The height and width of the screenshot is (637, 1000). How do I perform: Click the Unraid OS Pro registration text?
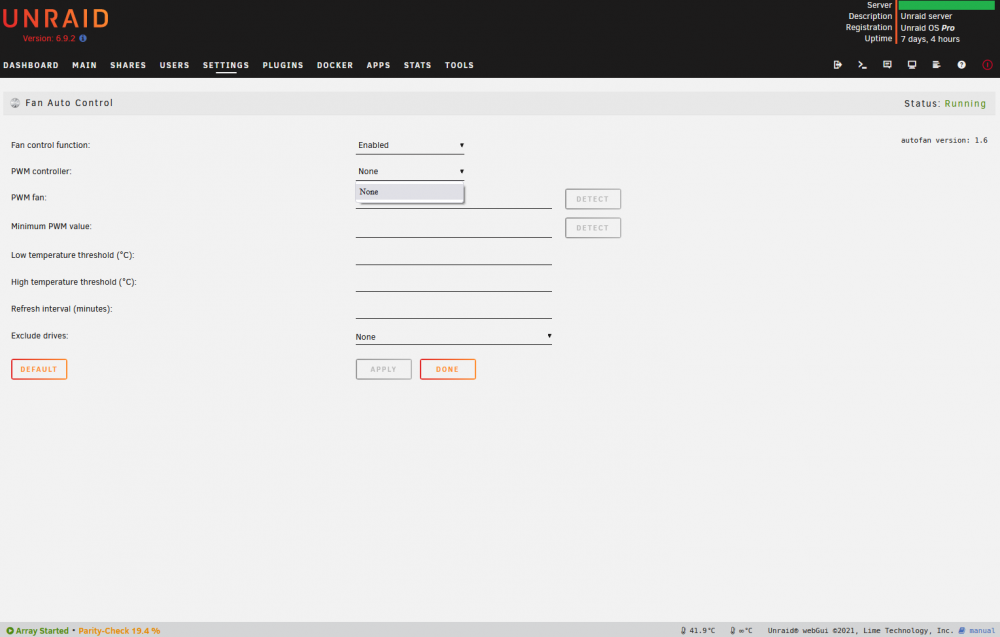[x=927, y=28]
